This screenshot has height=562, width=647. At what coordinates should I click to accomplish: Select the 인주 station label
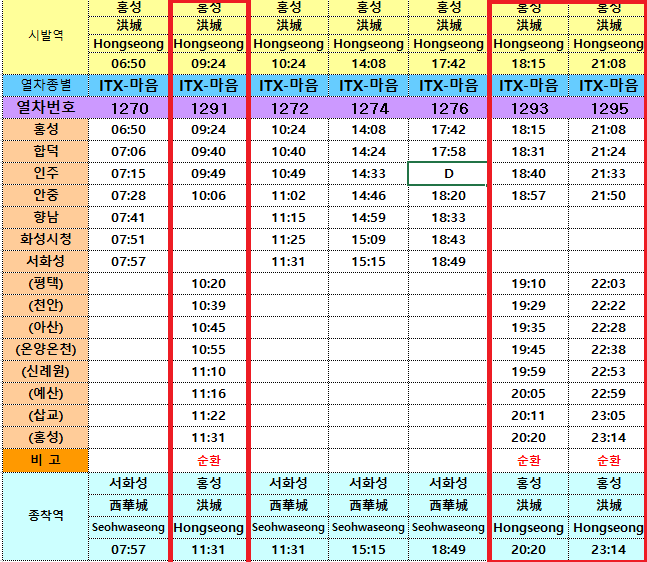(46, 173)
